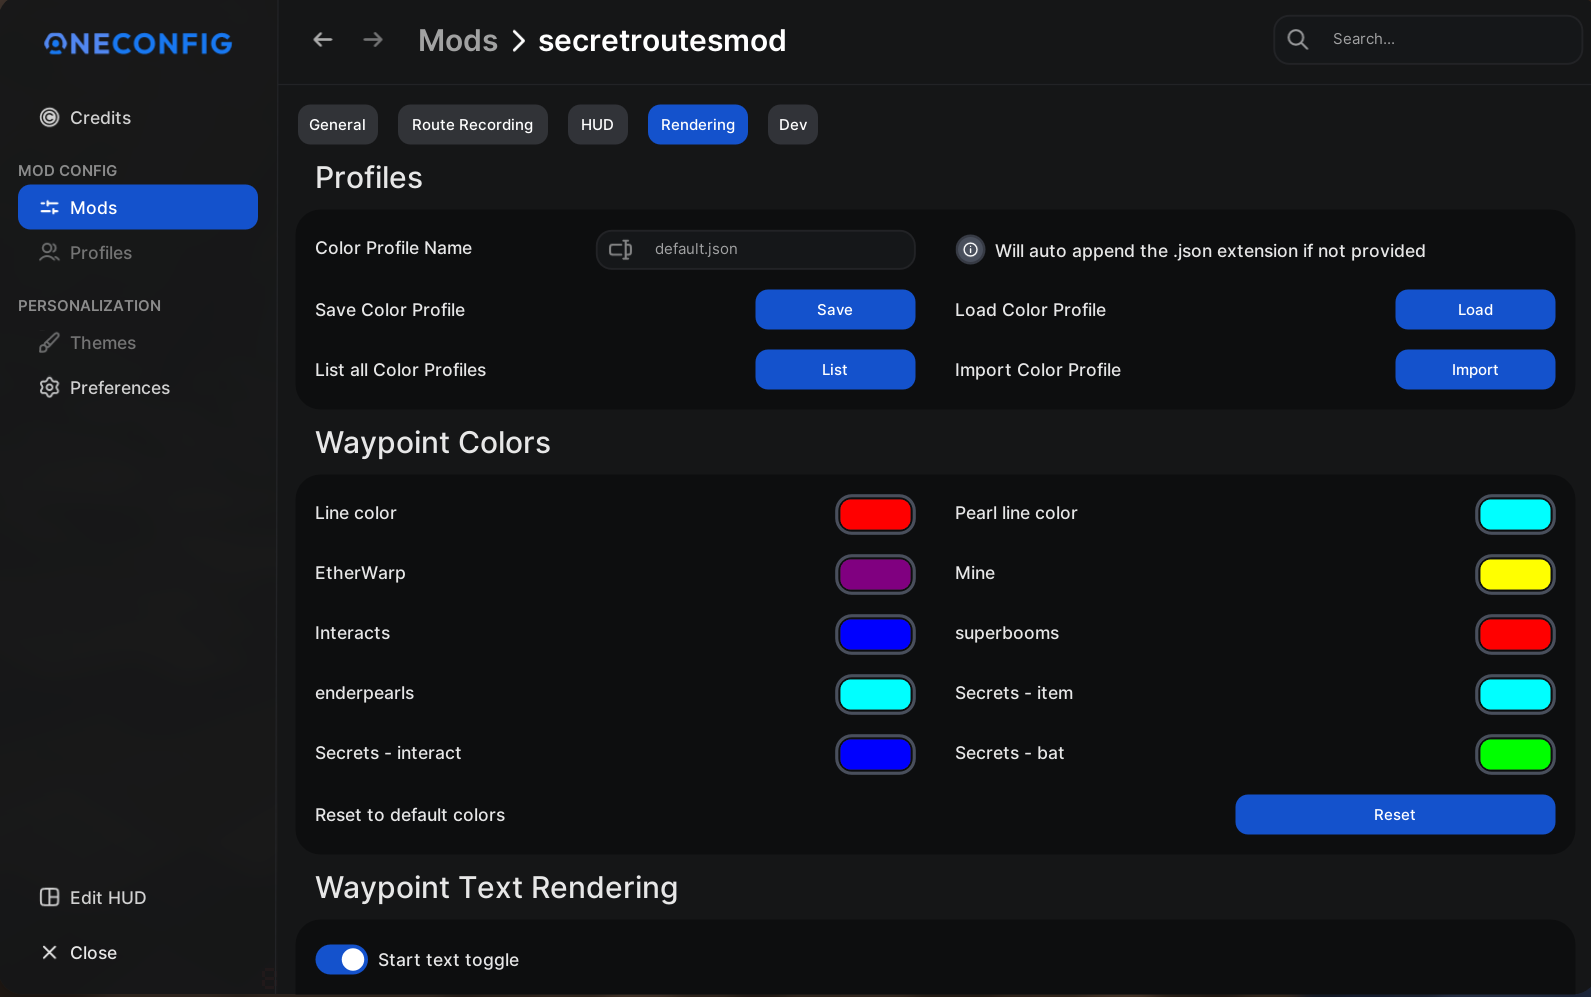Change the Secrets - interact color
This screenshot has width=1591, height=997.
(875, 755)
